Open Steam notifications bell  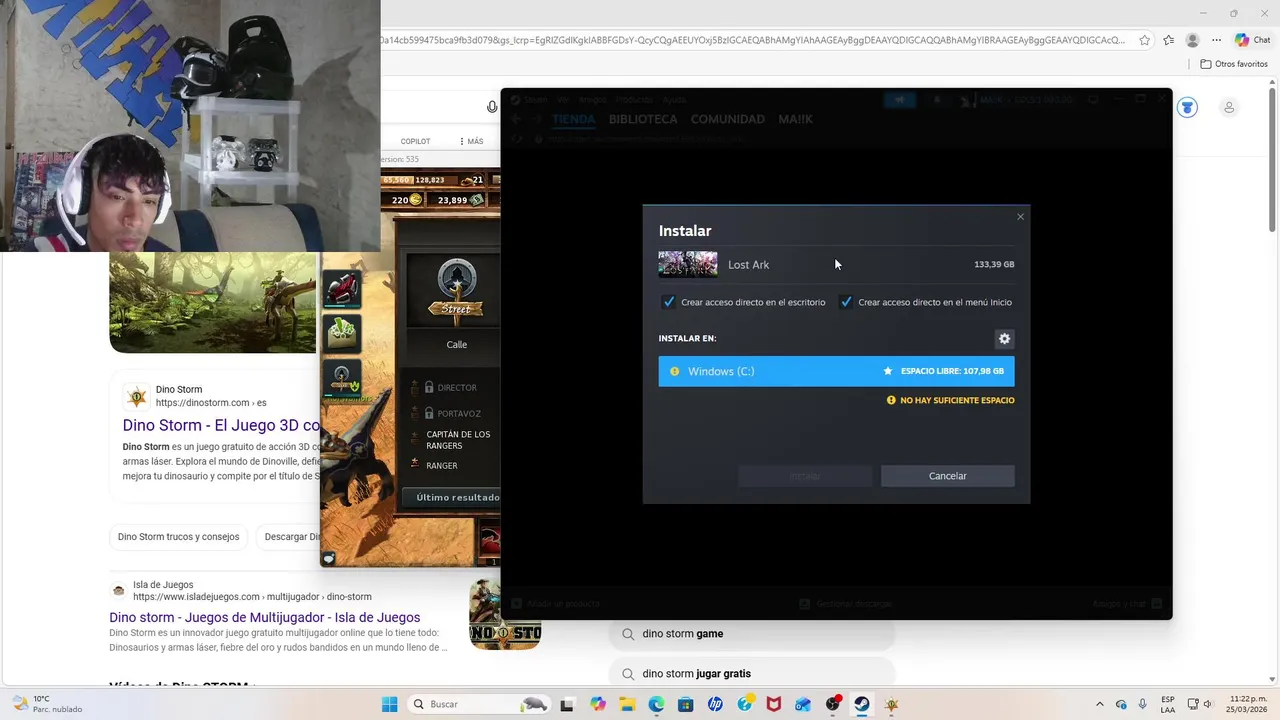pyautogui.click(x=937, y=100)
